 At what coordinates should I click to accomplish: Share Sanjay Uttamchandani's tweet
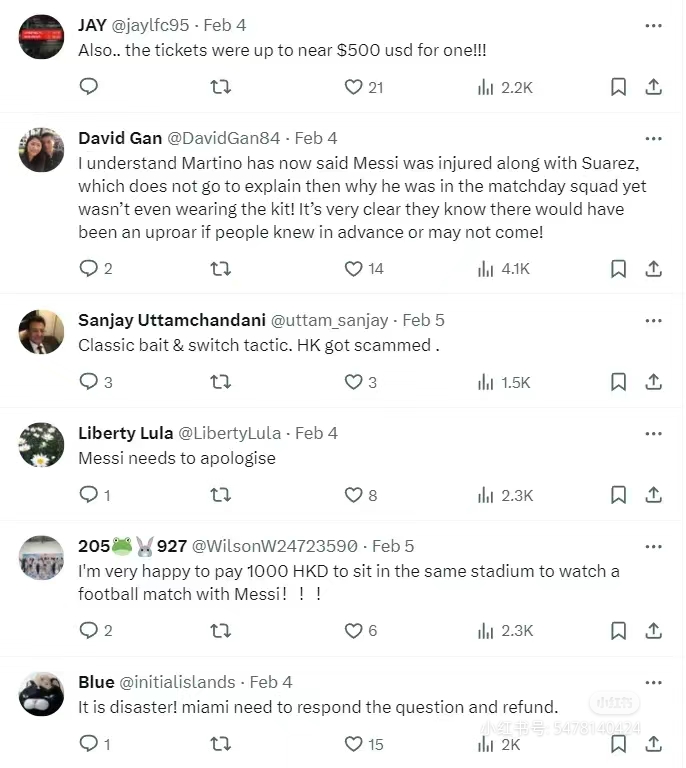pos(653,381)
